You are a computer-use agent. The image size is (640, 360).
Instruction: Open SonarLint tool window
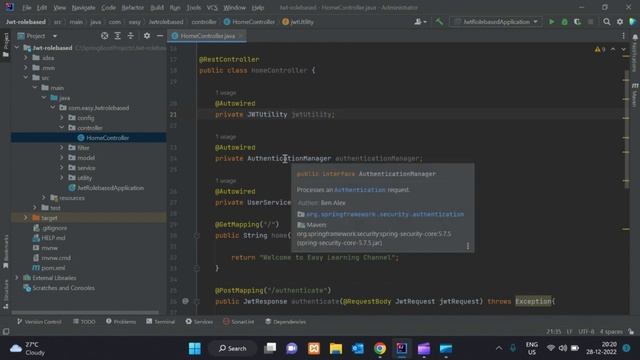pos(239,322)
